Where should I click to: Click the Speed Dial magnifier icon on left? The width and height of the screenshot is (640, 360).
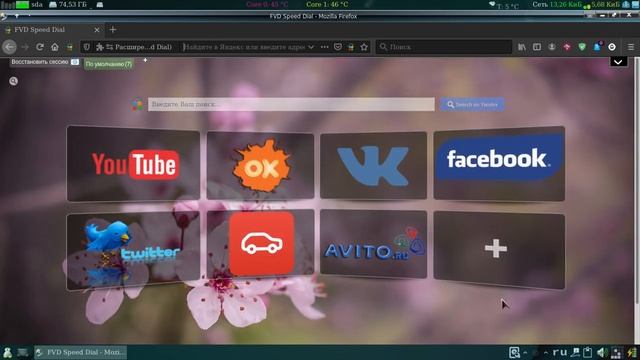(x=13, y=81)
